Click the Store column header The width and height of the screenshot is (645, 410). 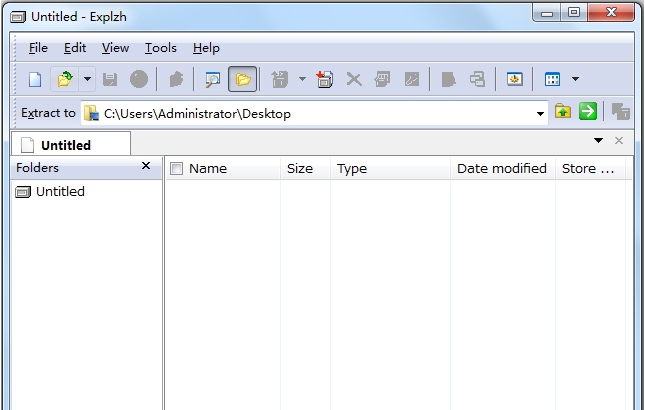(x=588, y=169)
